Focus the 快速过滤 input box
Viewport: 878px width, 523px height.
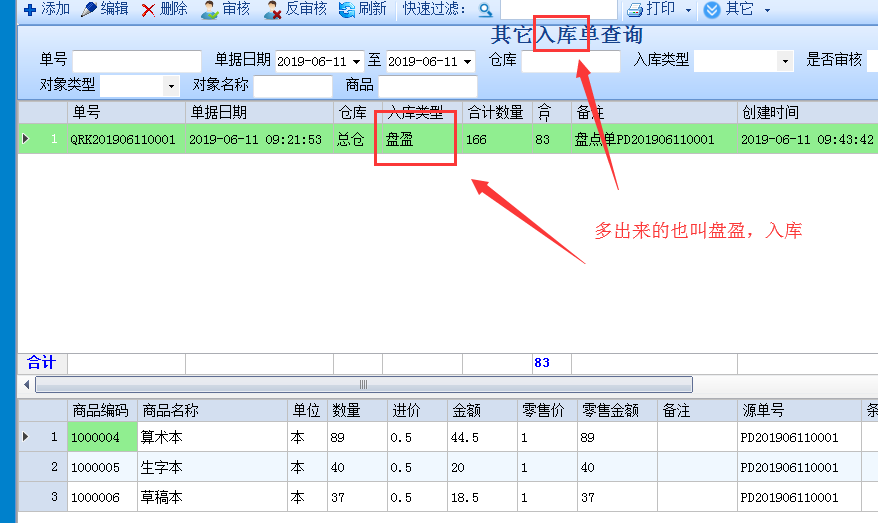[x=558, y=9]
